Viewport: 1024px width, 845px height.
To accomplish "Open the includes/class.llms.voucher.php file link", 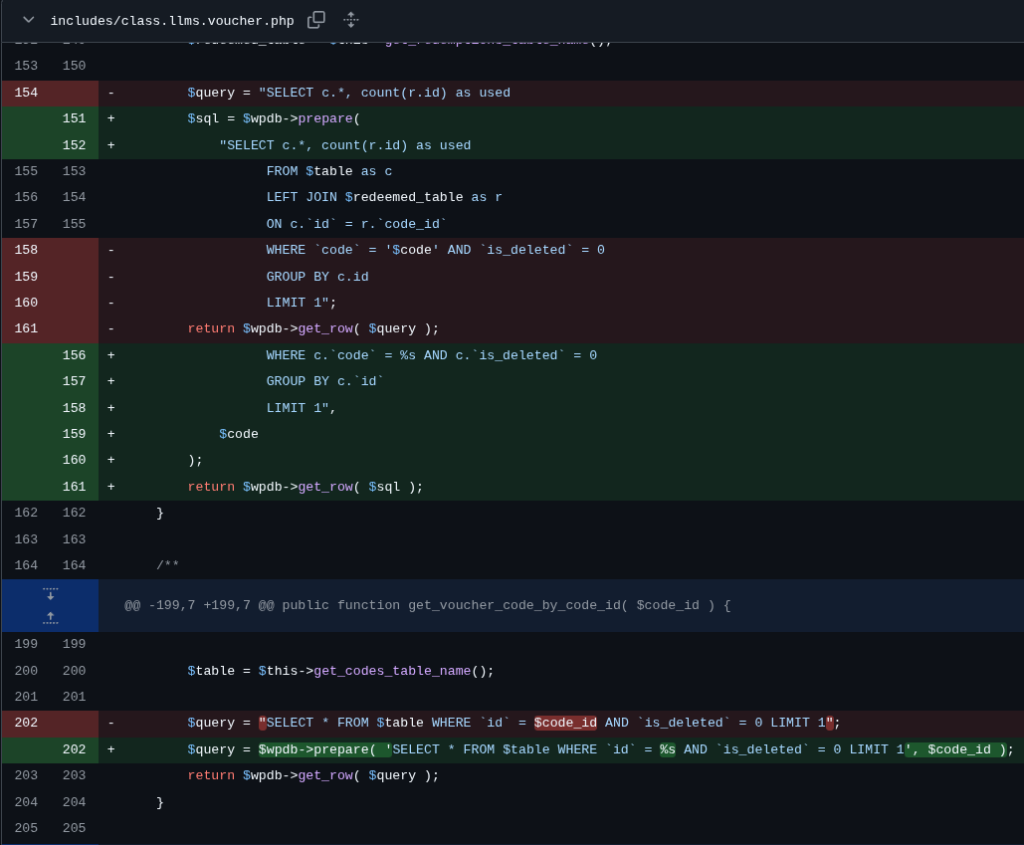I will pyautogui.click(x=172, y=21).
